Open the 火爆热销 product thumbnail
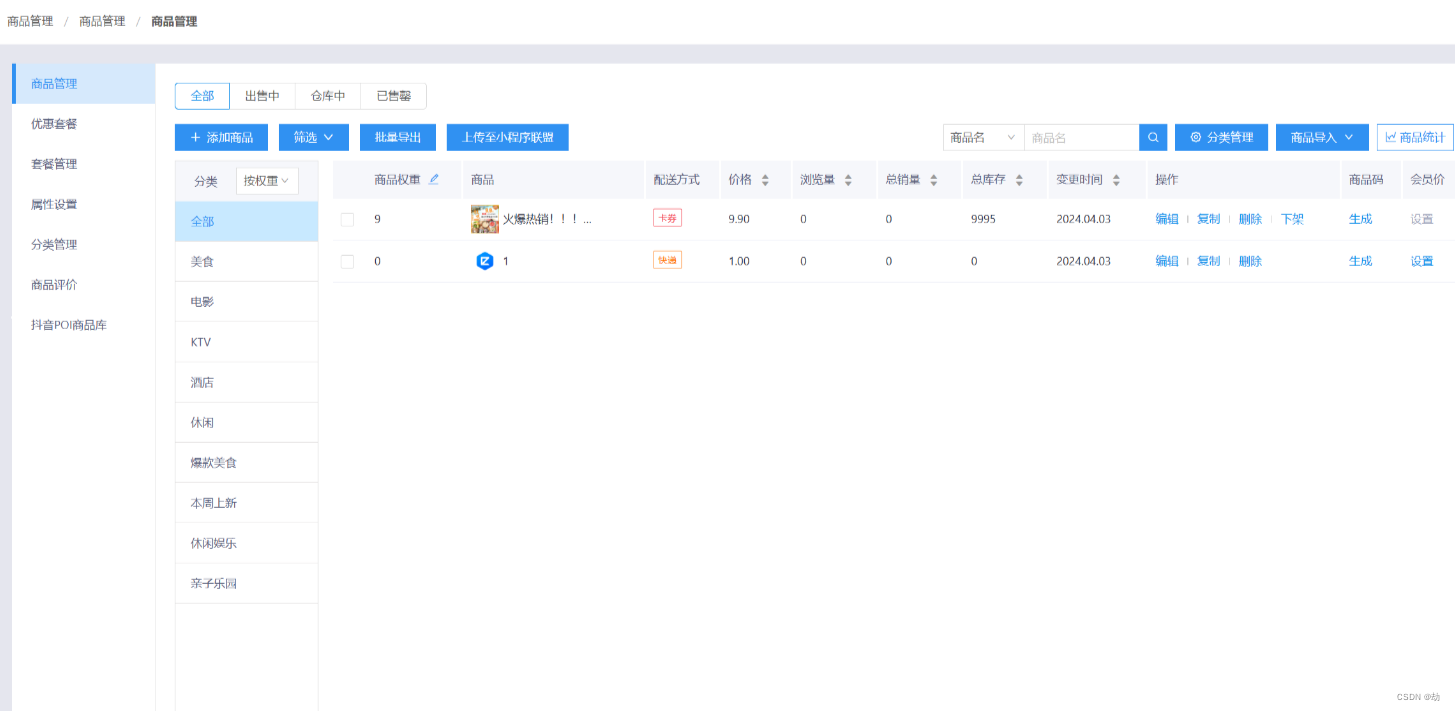The height and width of the screenshot is (711, 1455). coord(485,219)
